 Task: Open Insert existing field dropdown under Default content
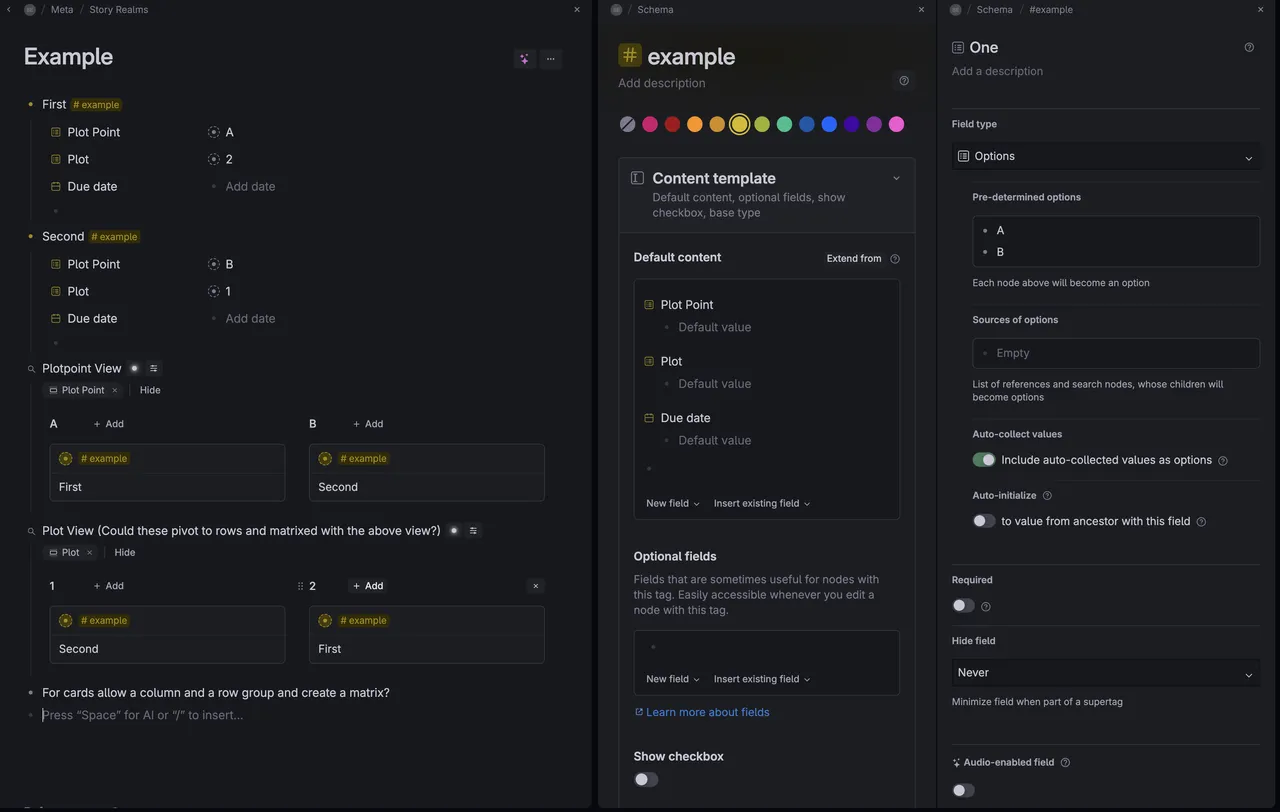point(762,503)
